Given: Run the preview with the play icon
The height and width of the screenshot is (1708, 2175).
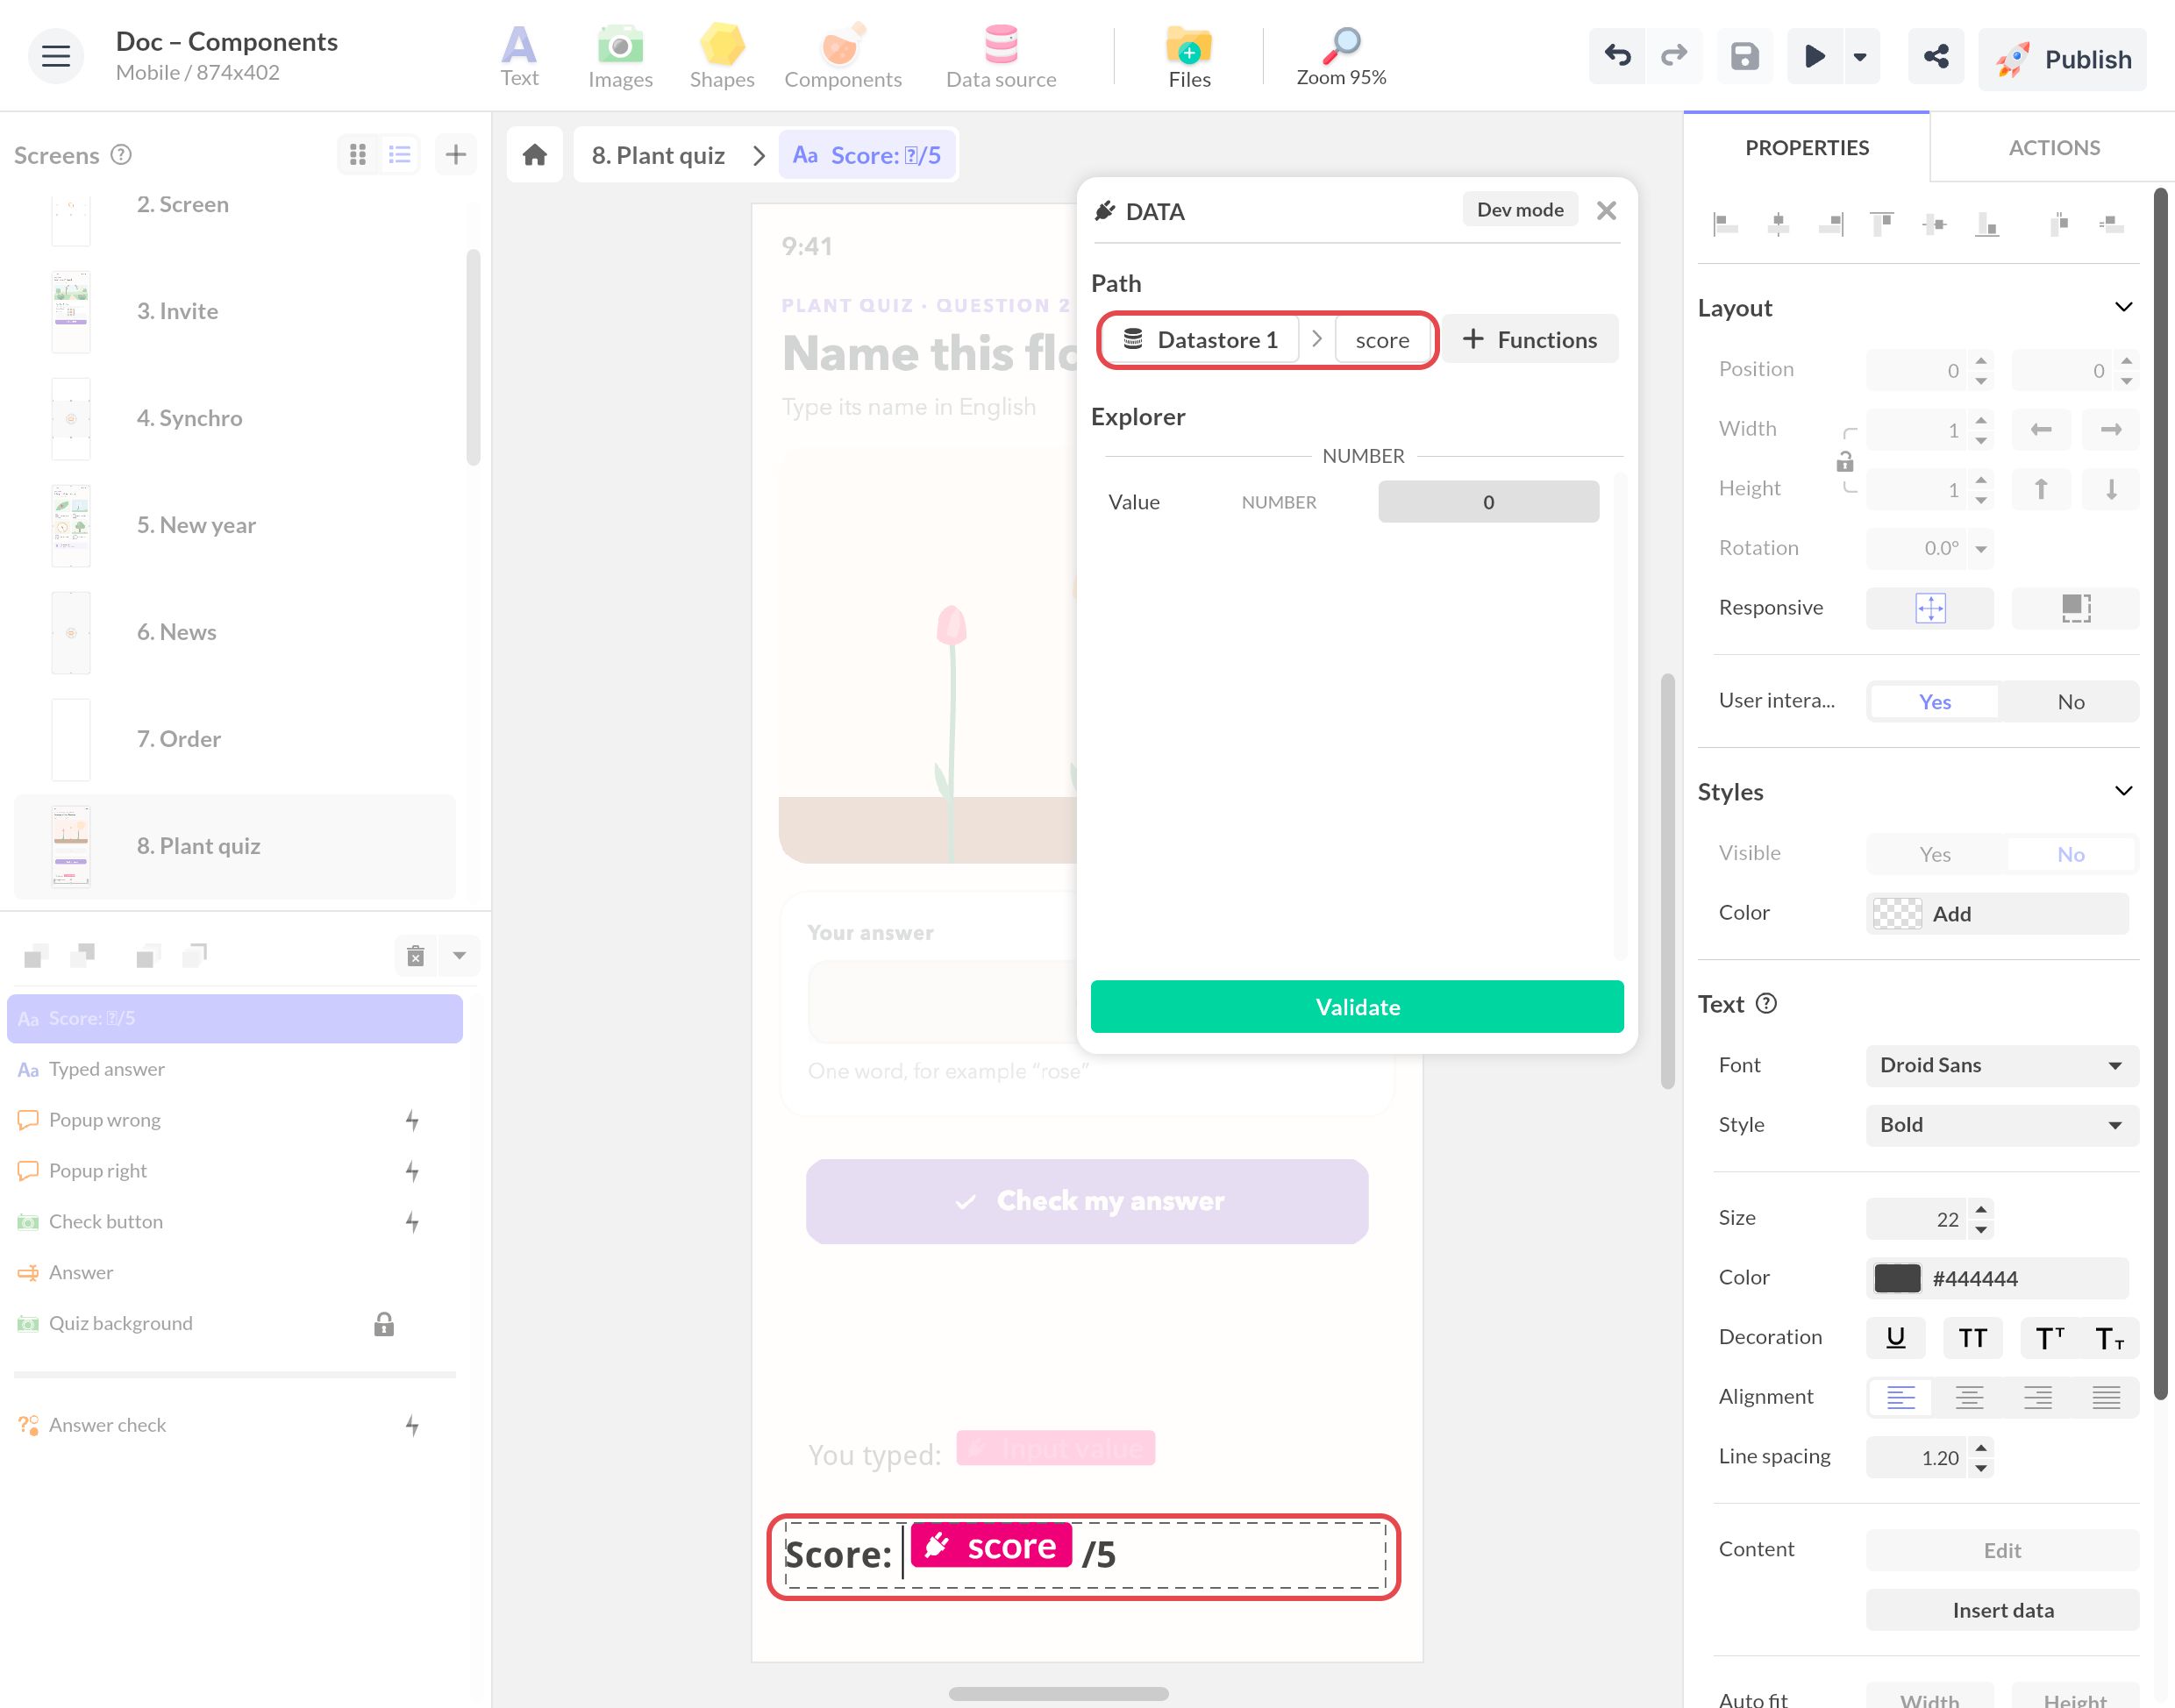Looking at the screenshot, I should [x=1814, y=57].
